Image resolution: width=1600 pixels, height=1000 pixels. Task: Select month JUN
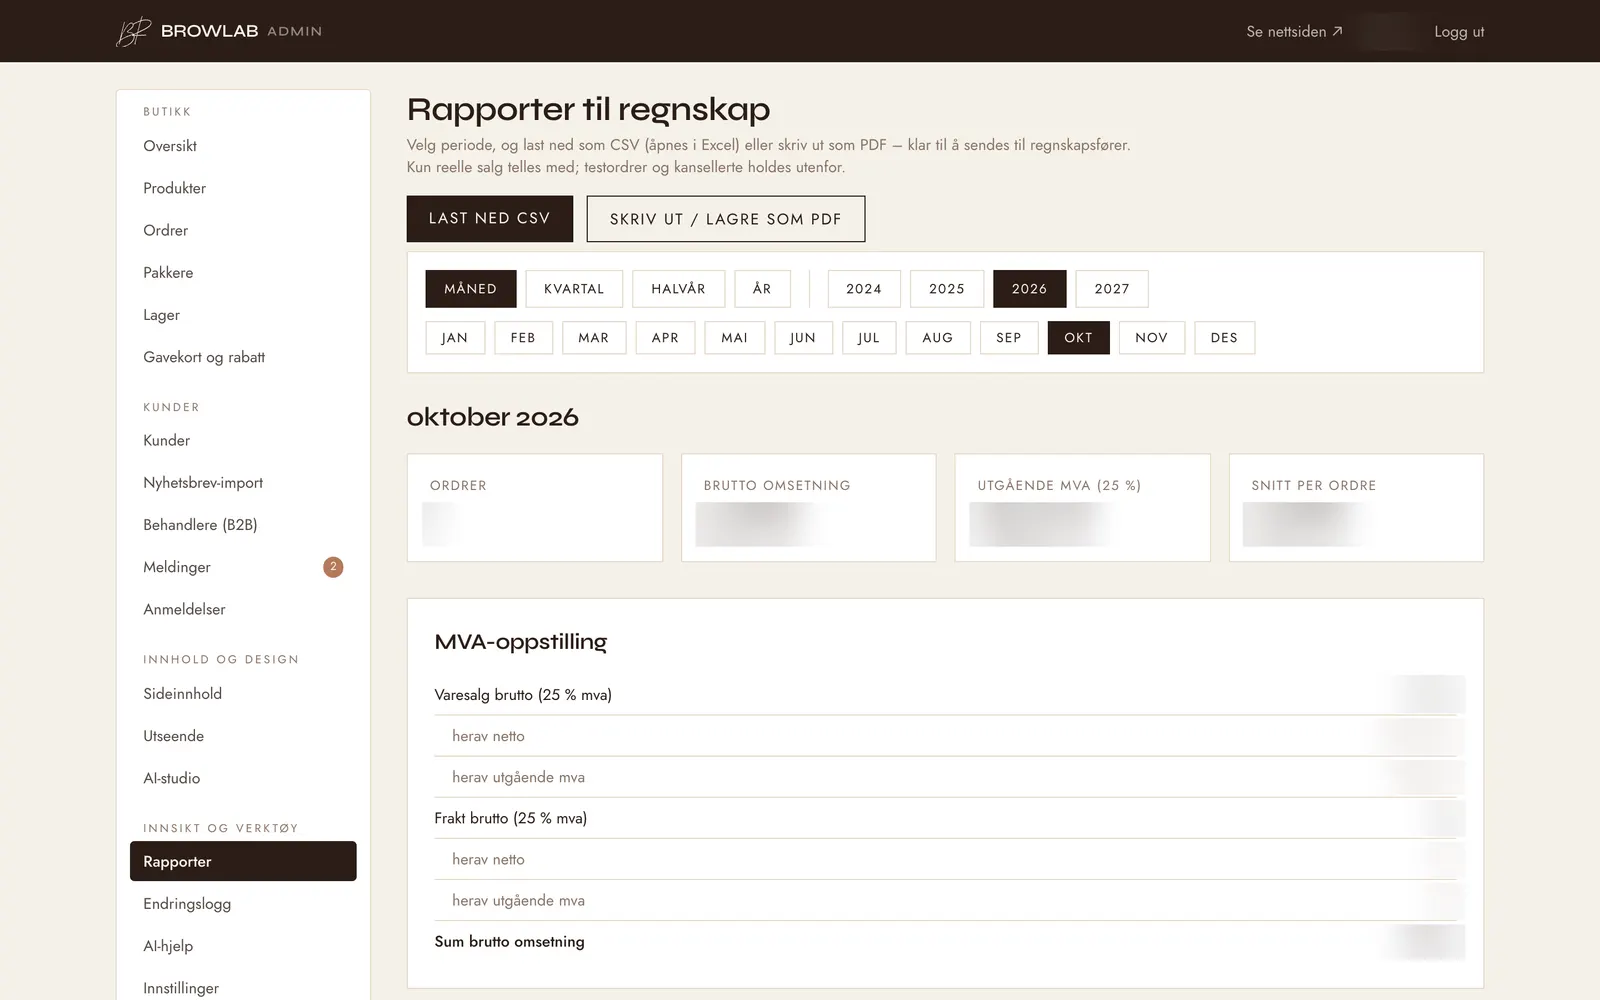click(x=803, y=338)
